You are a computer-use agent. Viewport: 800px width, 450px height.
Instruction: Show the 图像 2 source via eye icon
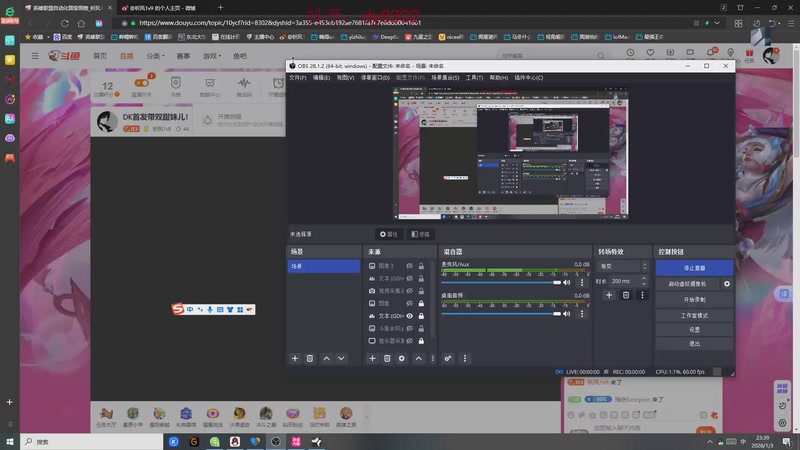tap(410, 266)
